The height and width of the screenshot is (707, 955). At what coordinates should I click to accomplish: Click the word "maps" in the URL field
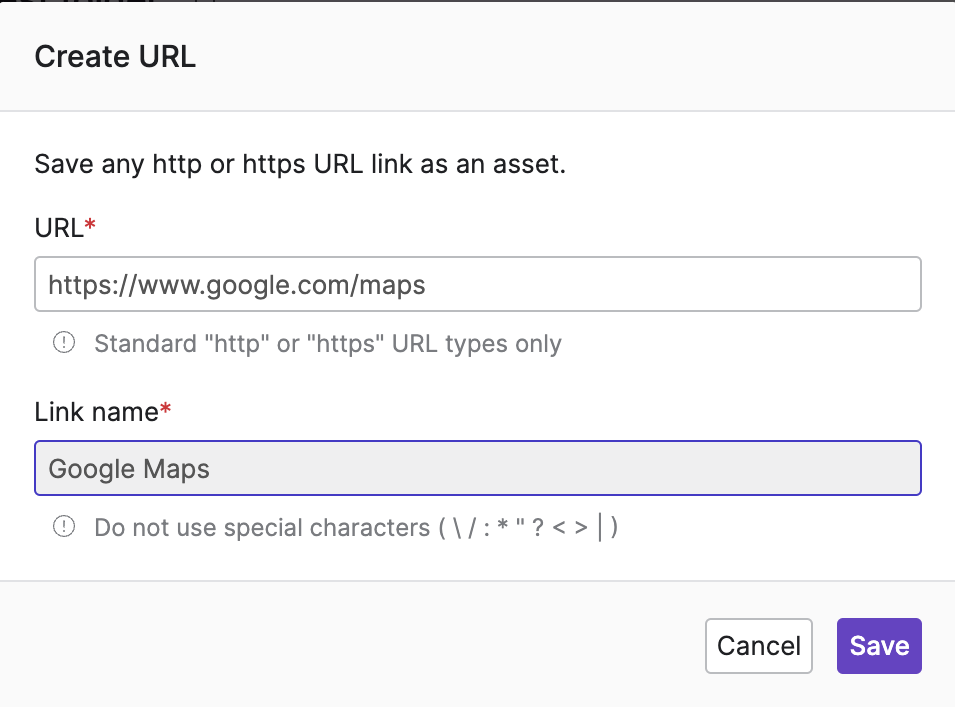(391, 286)
